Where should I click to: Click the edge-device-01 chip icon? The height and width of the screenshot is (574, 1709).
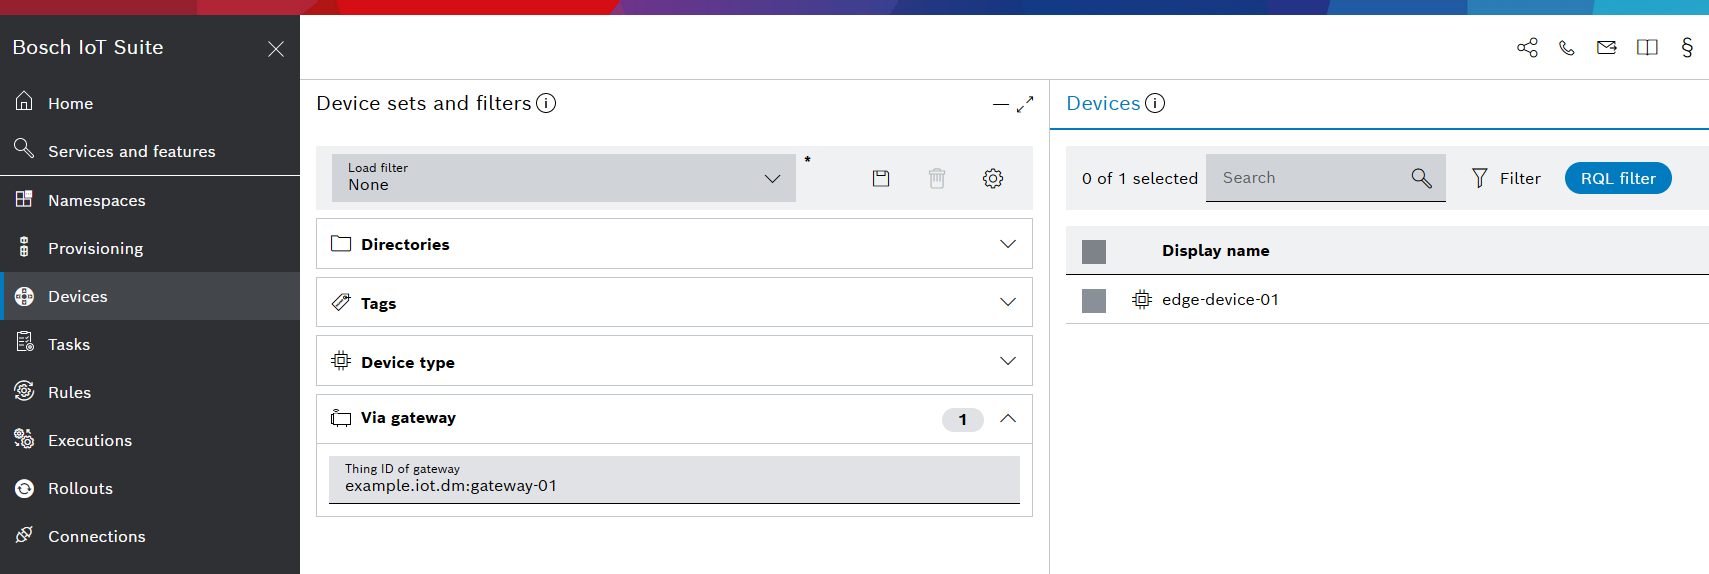[x=1141, y=299]
